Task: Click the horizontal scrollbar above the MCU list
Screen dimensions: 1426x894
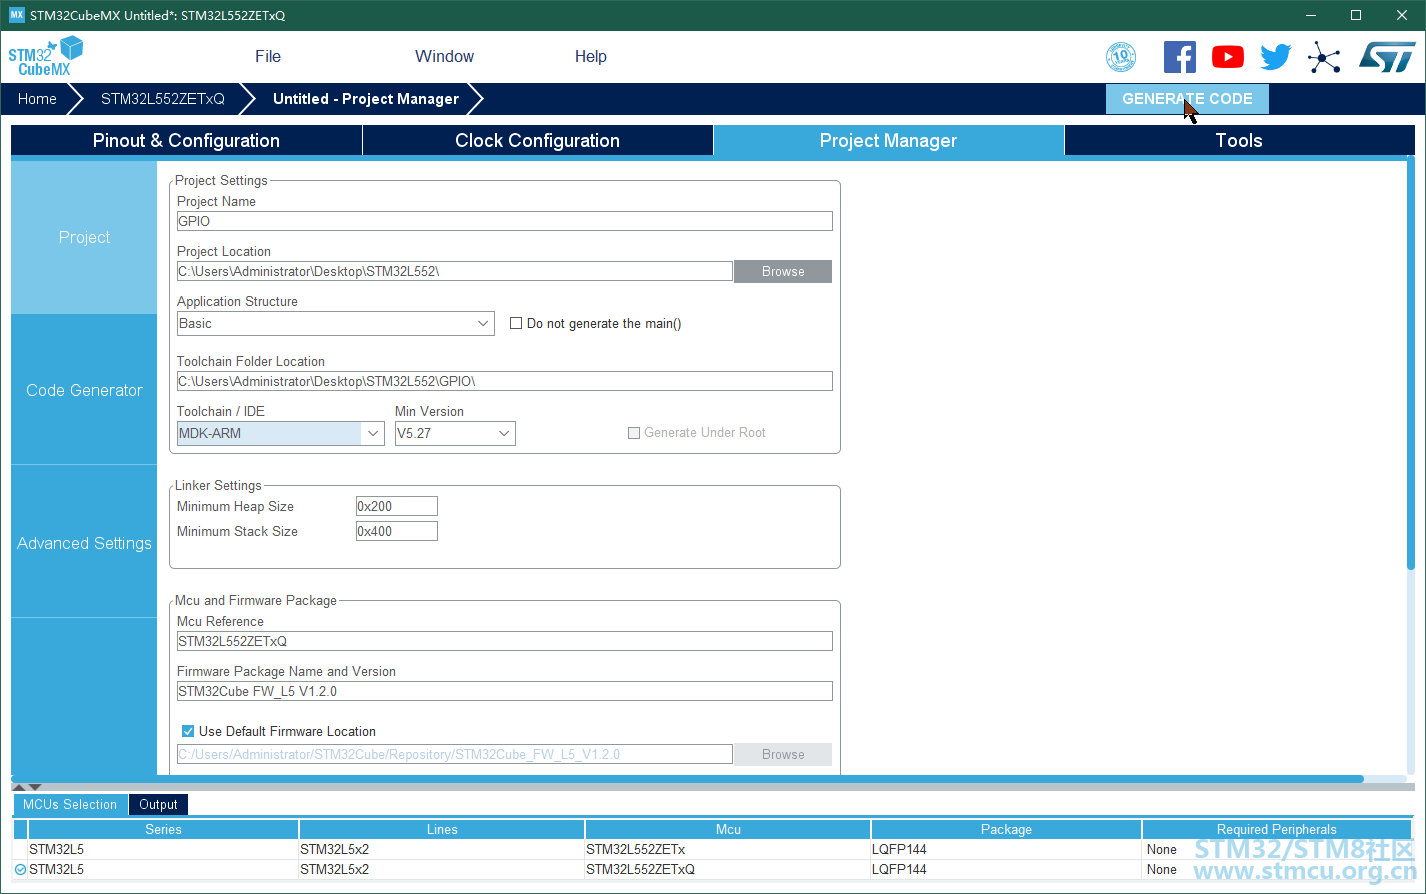Action: [x=688, y=779]
